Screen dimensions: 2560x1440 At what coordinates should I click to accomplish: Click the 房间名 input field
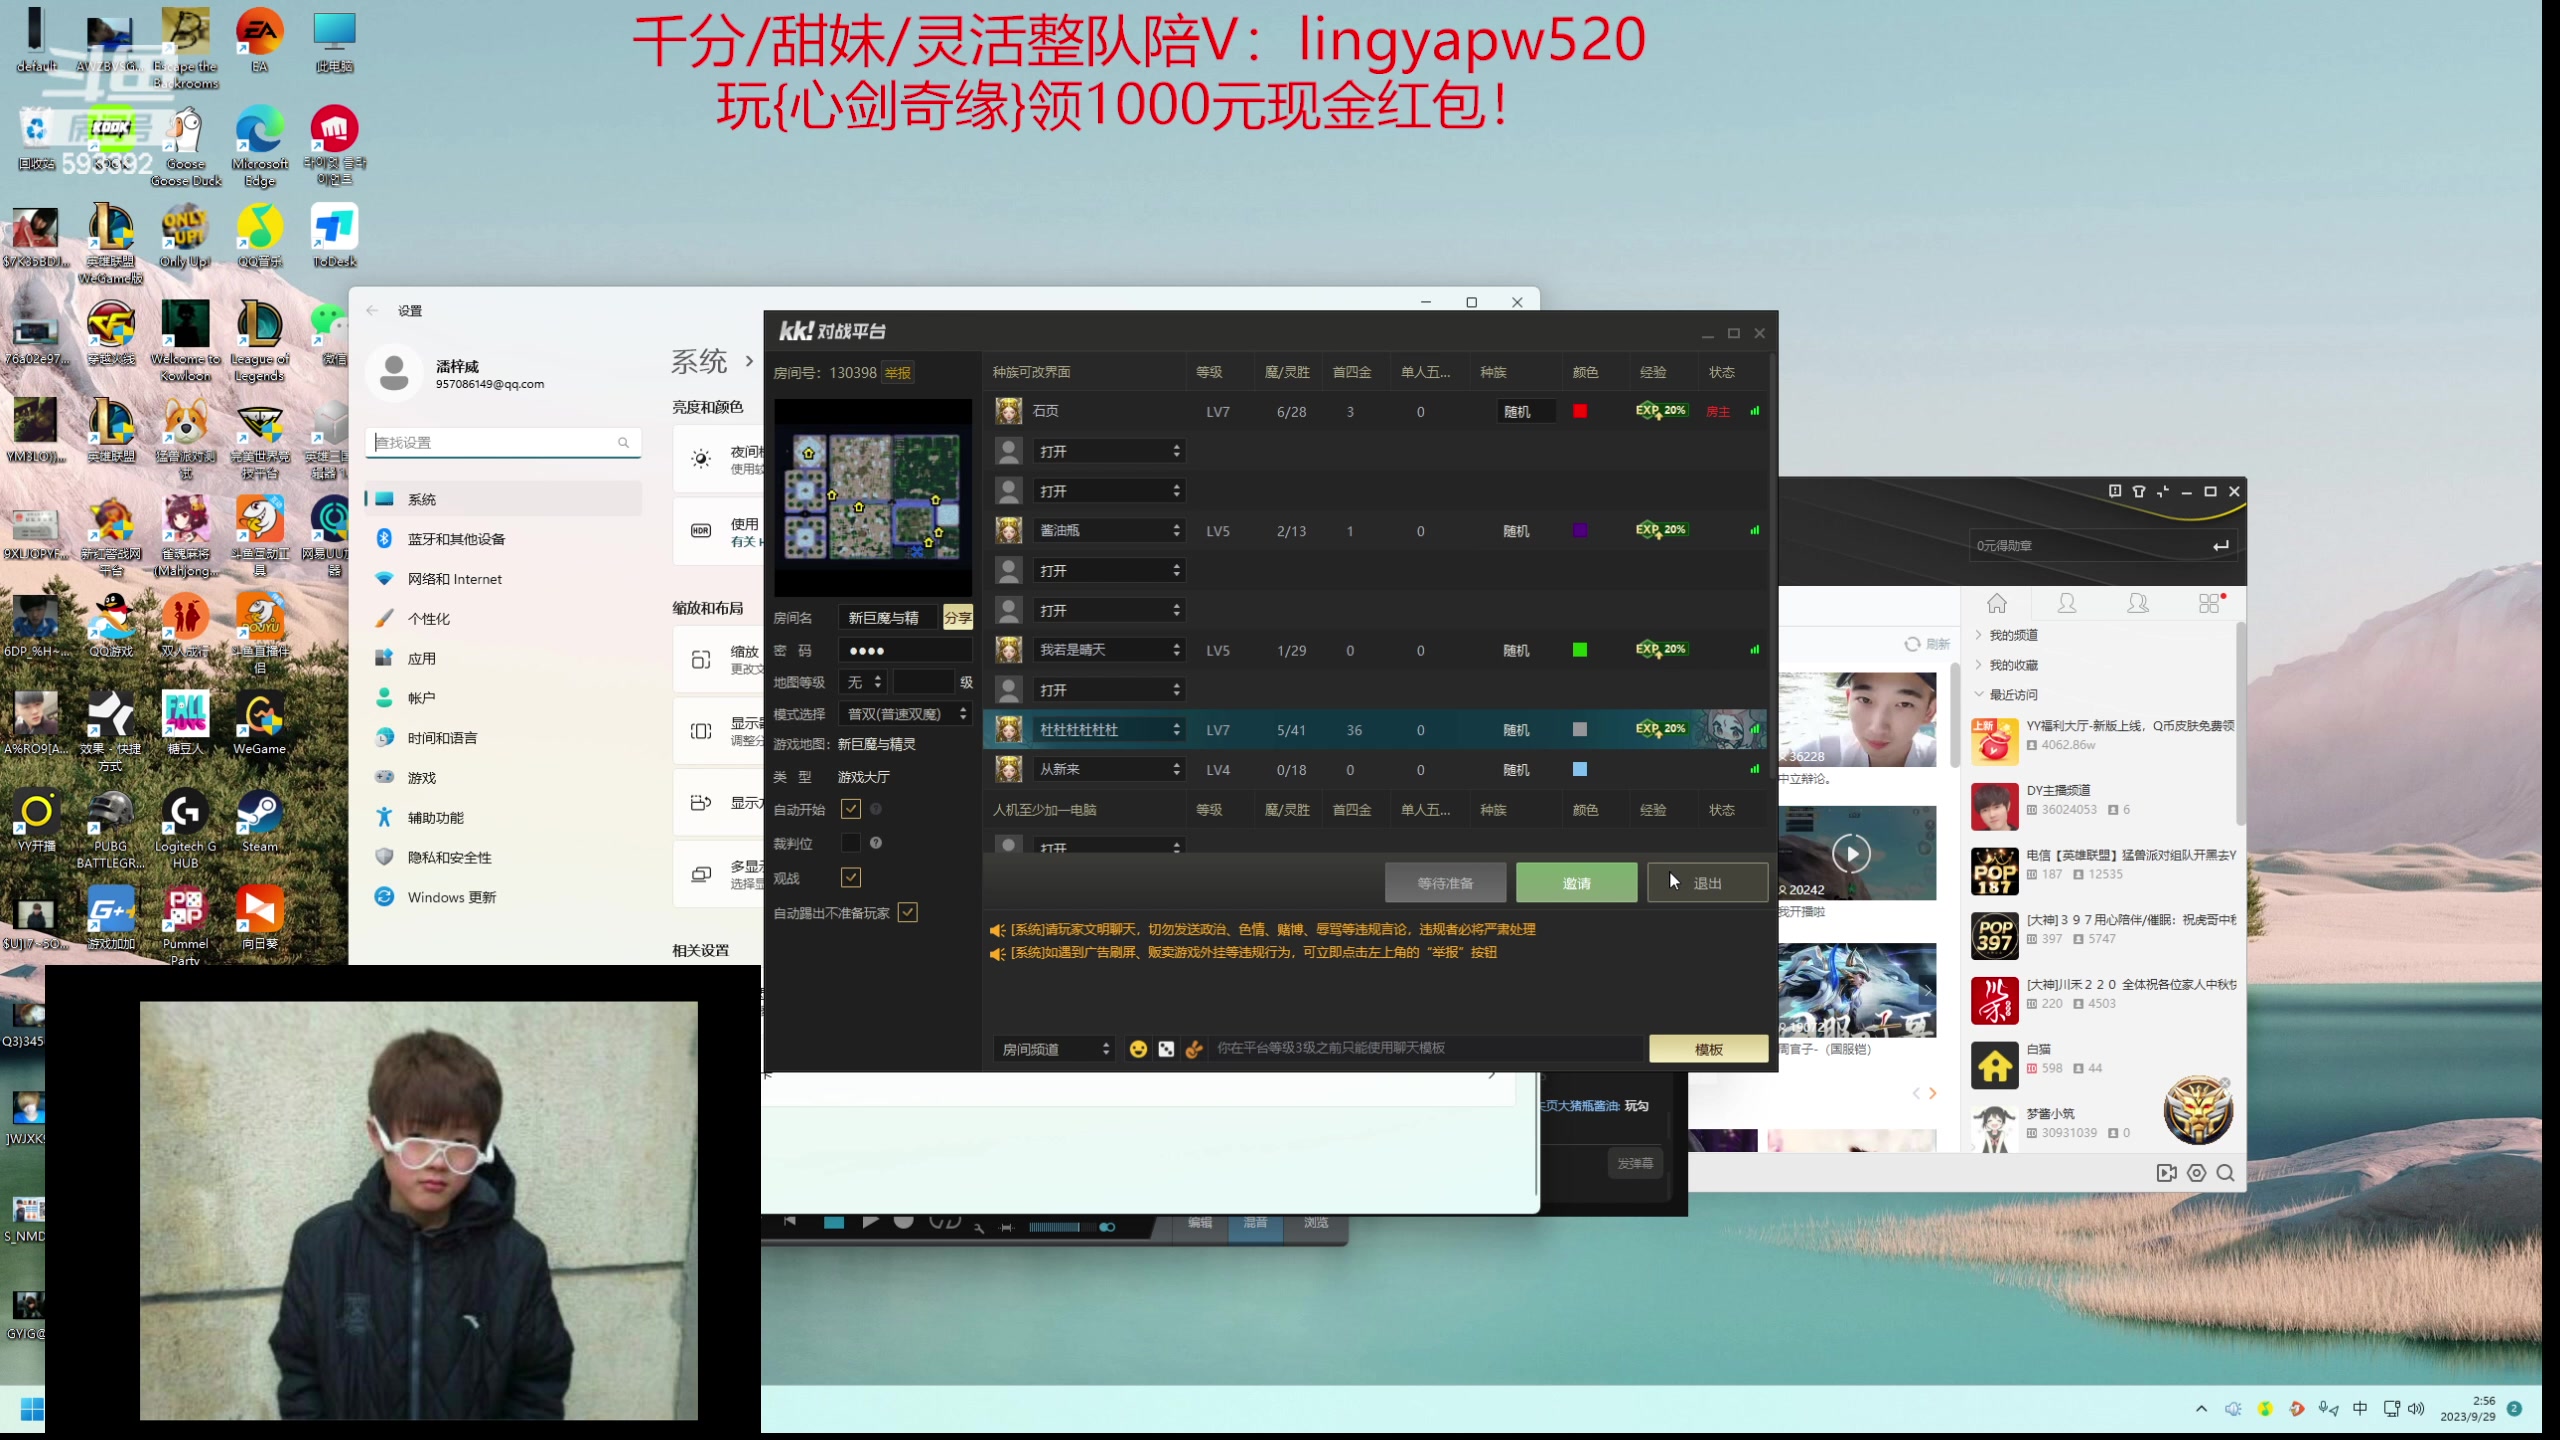[888, 618]
